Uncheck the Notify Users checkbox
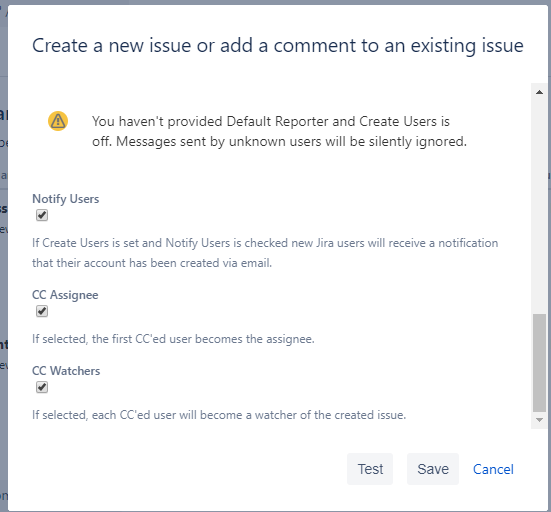 42,215
